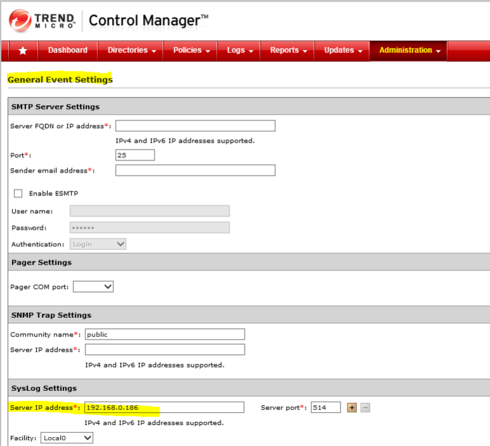Screen dimensions: 490x446
Task: Open the Administration menu
Action: point(409,50)
